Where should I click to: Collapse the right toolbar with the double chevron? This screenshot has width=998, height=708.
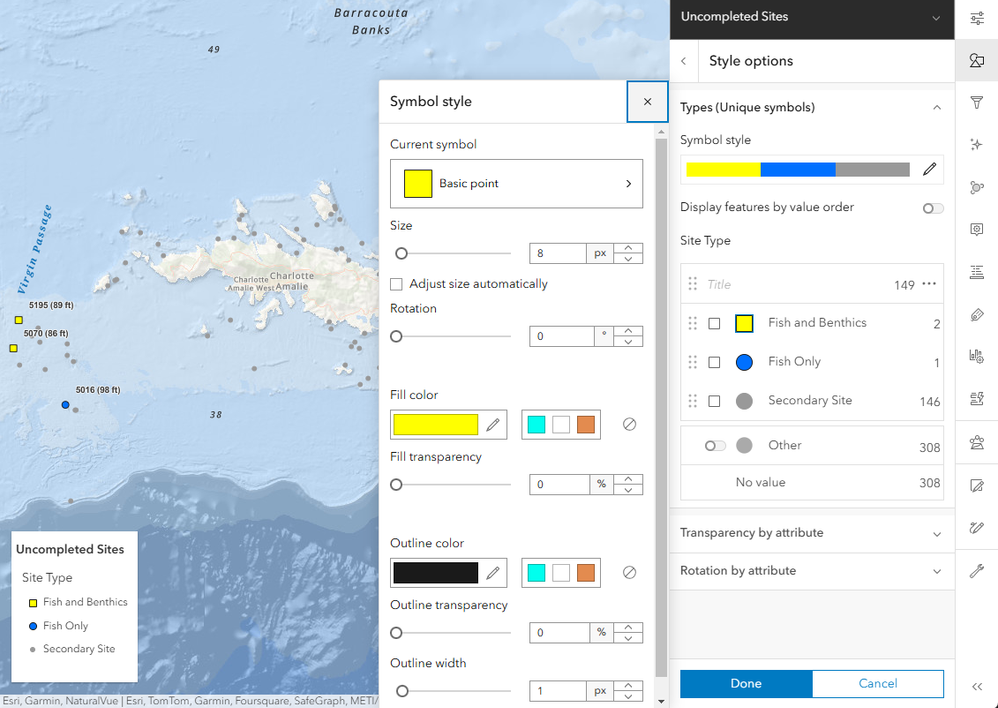pyautogui.click(x=976, y=686)
